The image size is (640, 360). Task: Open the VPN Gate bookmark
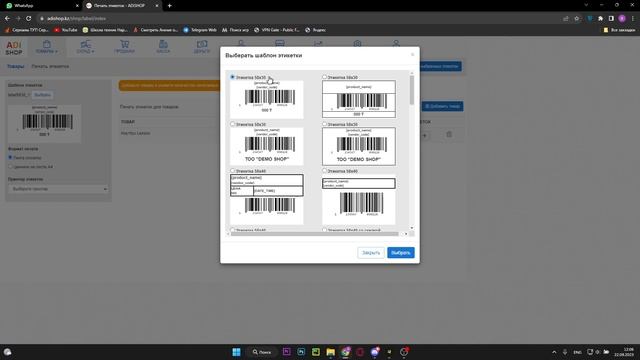coord(277,30)
